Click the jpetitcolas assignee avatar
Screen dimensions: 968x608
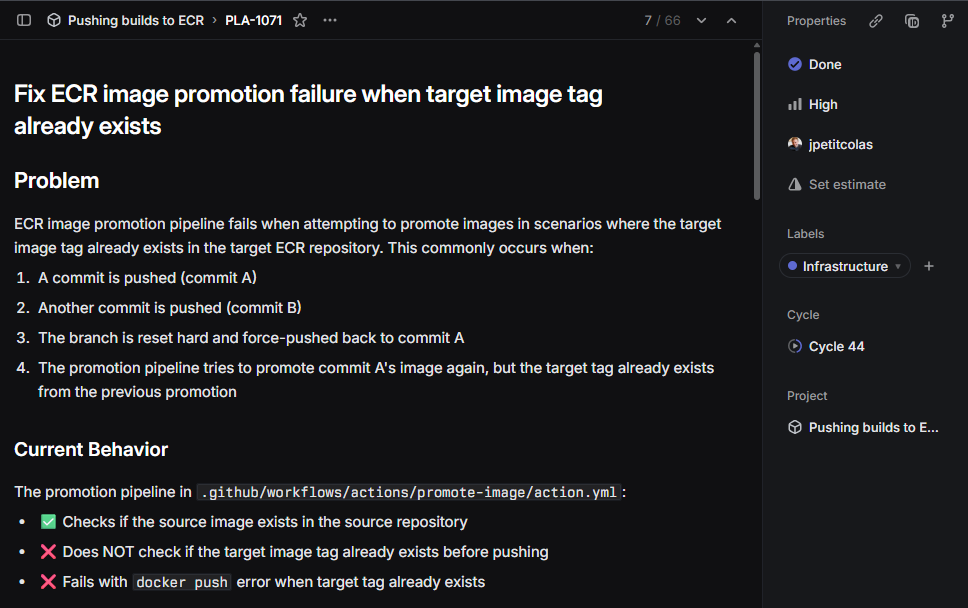point(793,144)
